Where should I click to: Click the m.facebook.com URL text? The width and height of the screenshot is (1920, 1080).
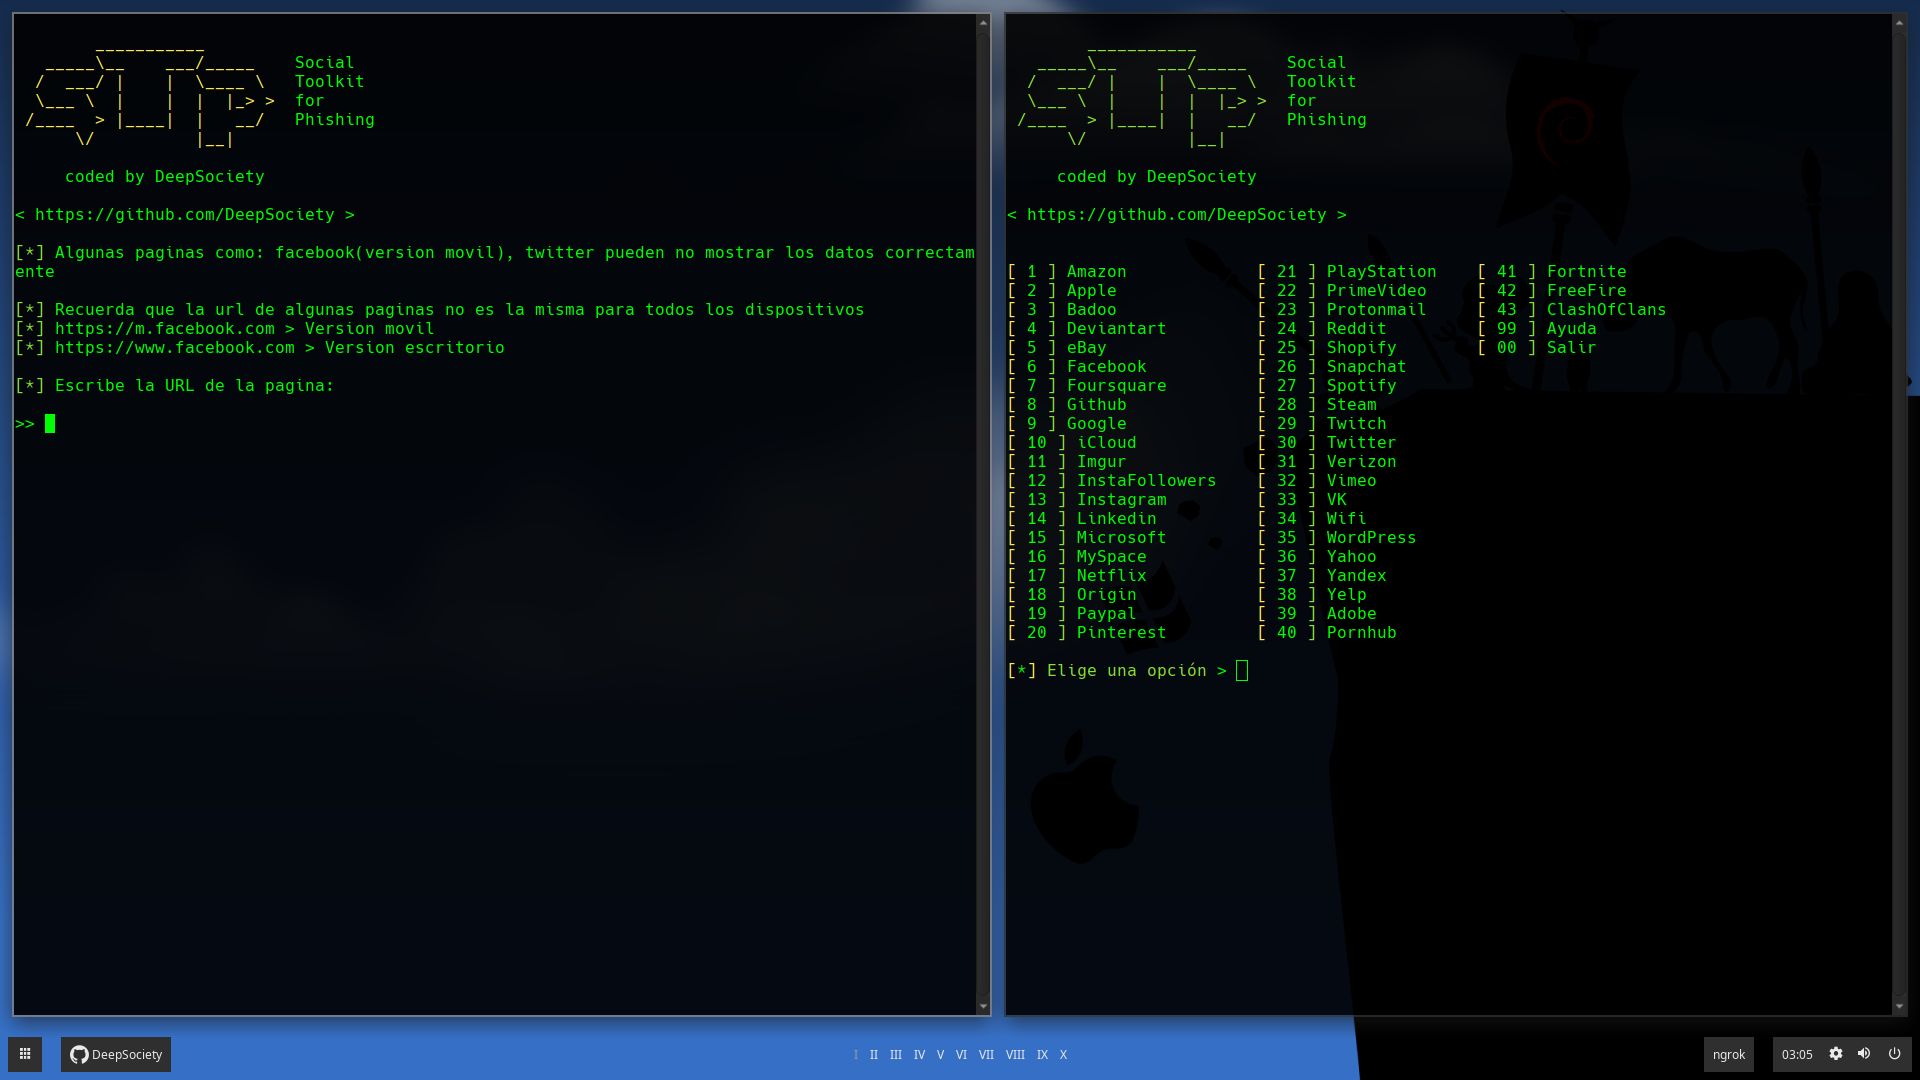pyautogui.click(x=164, y=329)
